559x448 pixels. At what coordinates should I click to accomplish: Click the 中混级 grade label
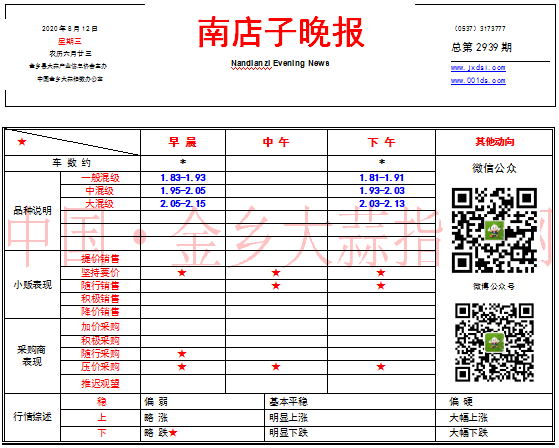click(x=99, y=191)
